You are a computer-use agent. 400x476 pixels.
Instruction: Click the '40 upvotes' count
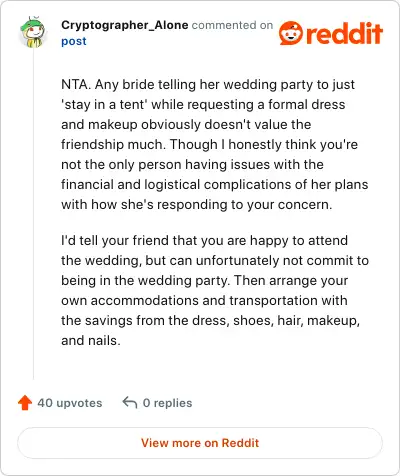click(x=70, y=403)
